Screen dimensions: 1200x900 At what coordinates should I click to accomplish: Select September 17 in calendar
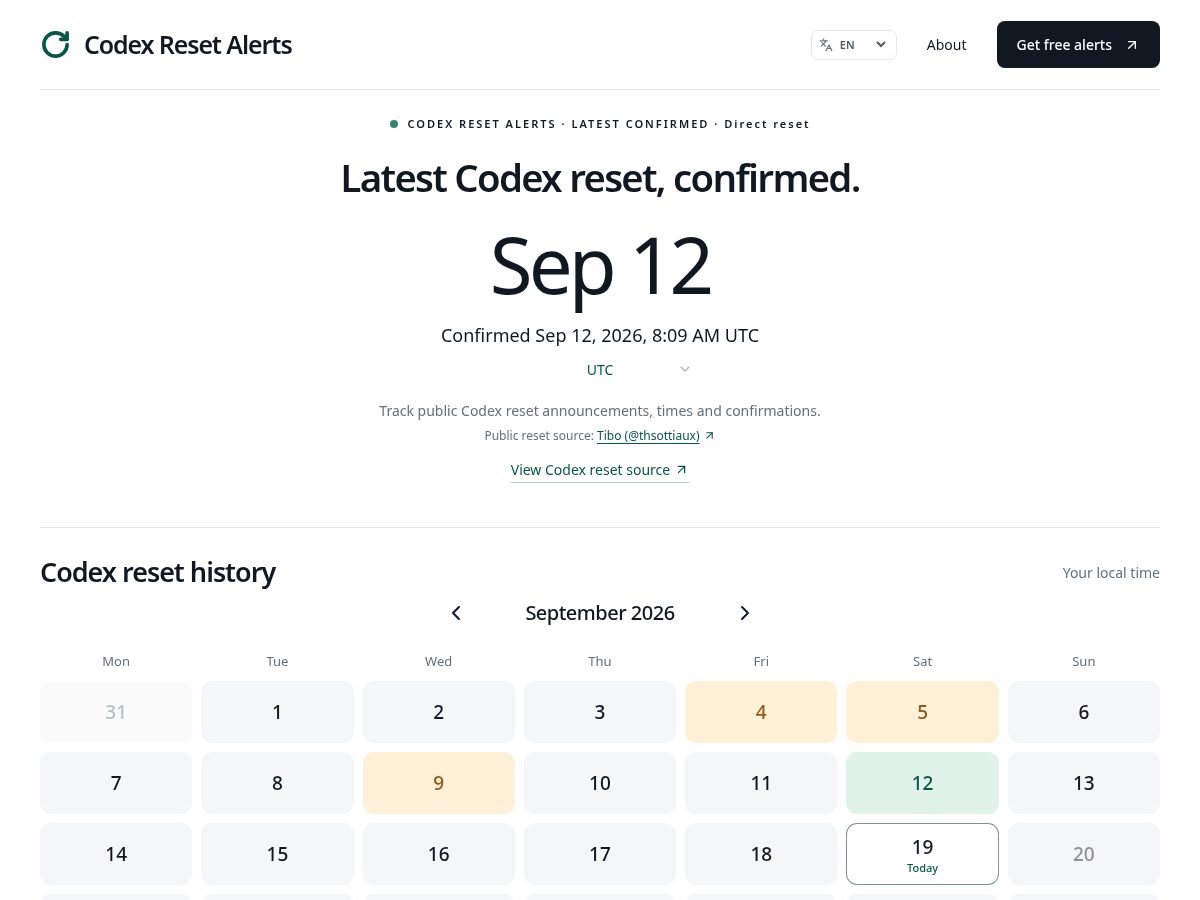600,854
